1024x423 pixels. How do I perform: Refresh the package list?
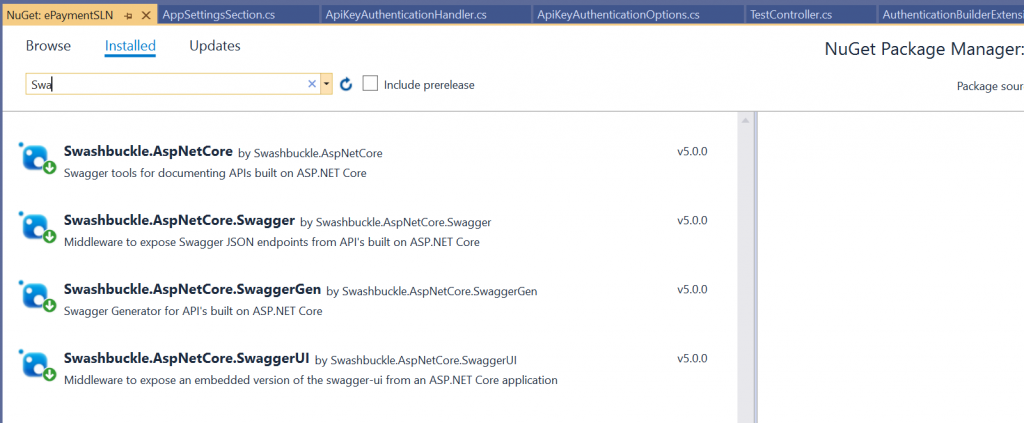(346, 84)
